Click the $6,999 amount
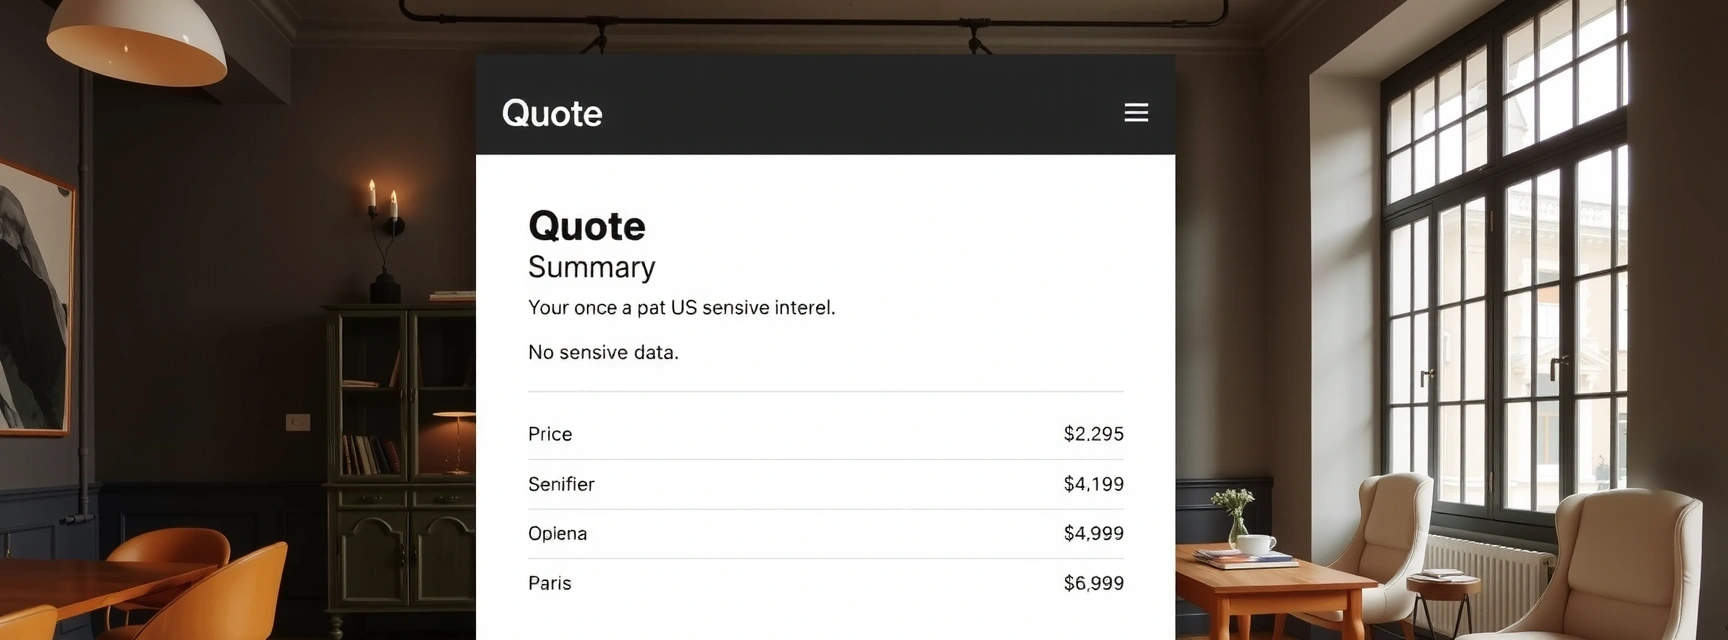Screen dimensions: 1728x640 point(1093,583)
